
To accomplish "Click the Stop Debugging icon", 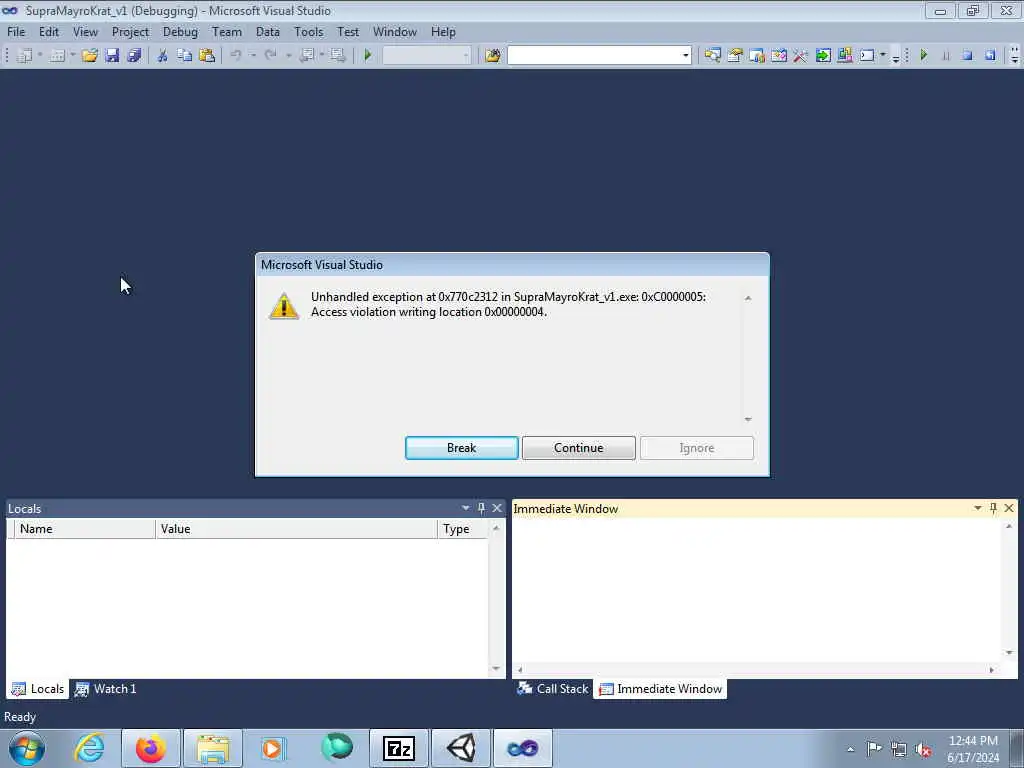I will click(968, 56).
